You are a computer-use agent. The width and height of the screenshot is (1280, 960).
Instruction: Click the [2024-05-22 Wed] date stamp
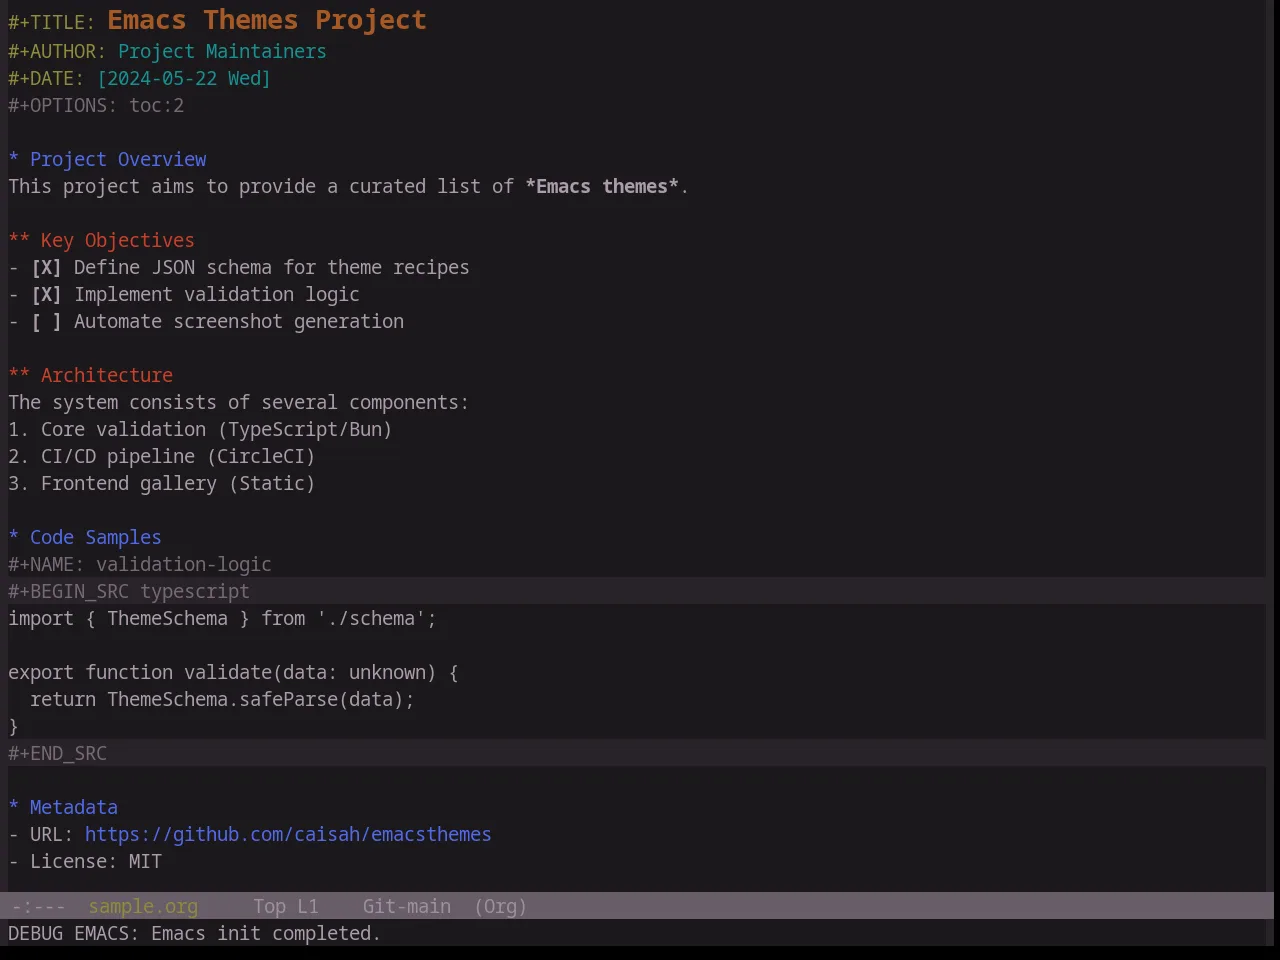click(x=184, y=78)
